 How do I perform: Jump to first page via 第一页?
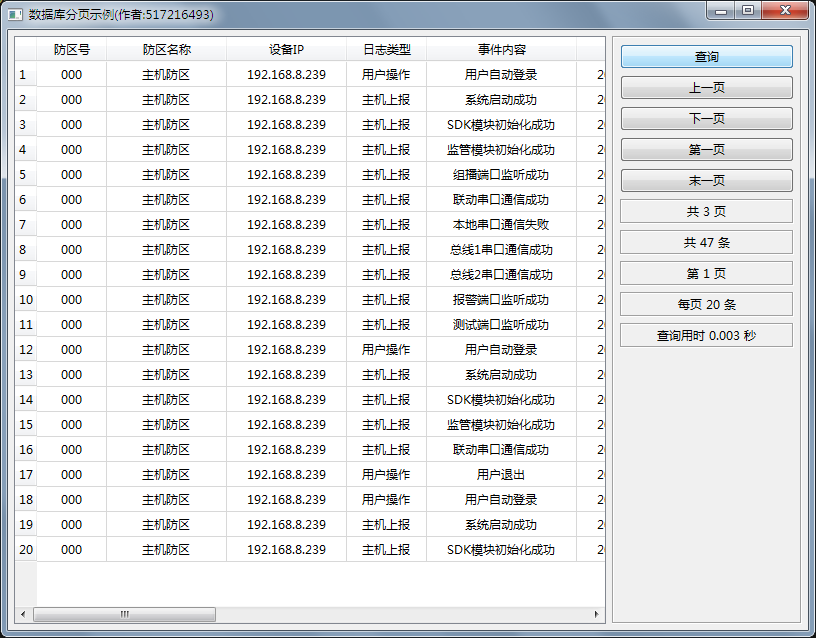coord(706,150)
